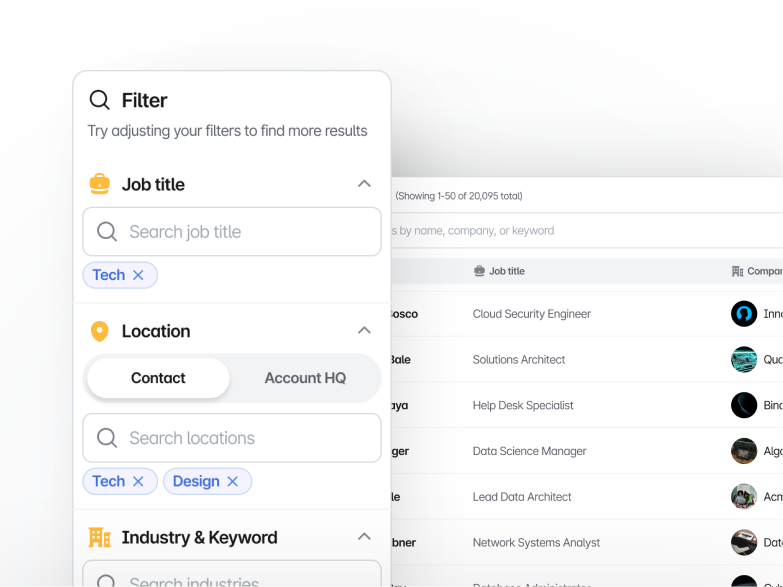Open Lead Data Architect row company logo
This screenshot has width=783, height=587.
click(744, 497)
